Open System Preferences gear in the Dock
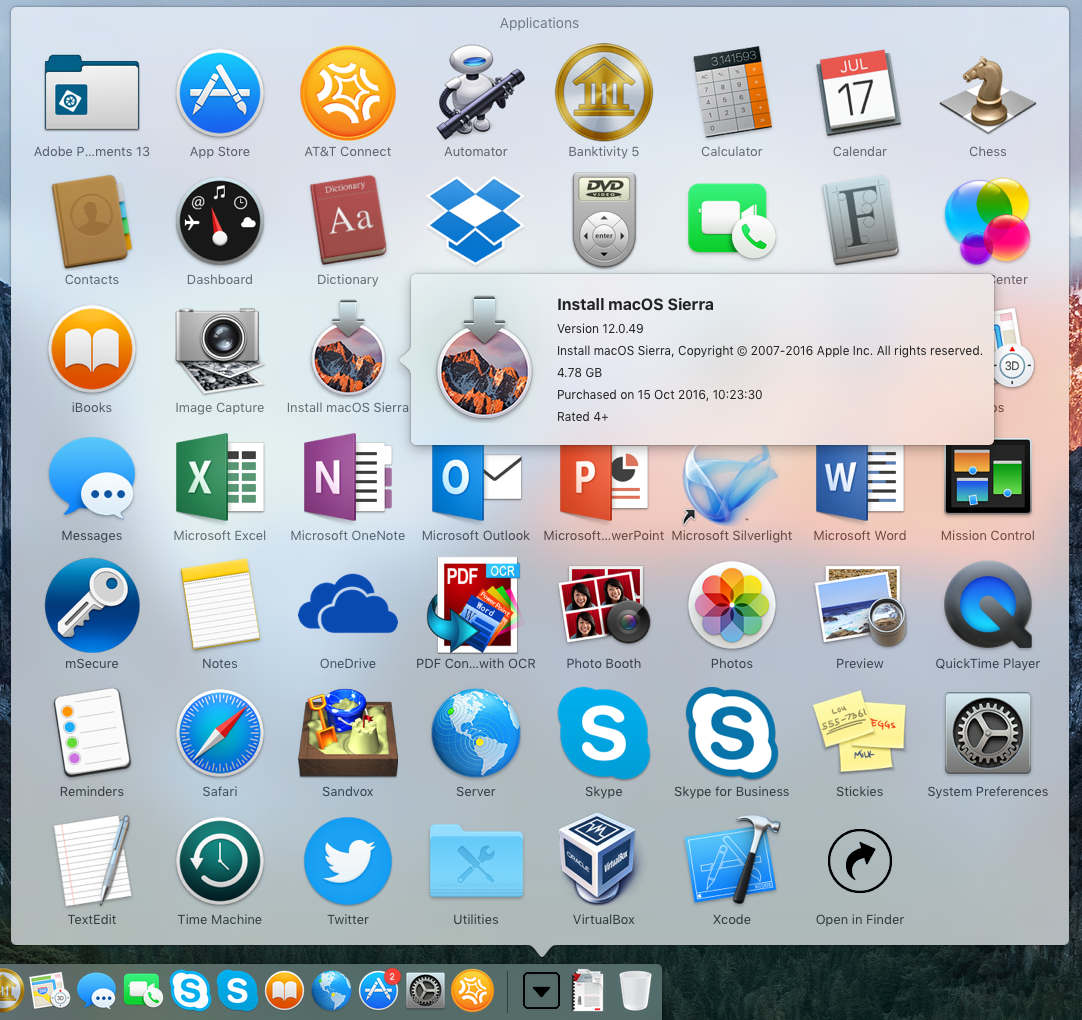1082x1020 pixels. (425, 991)
